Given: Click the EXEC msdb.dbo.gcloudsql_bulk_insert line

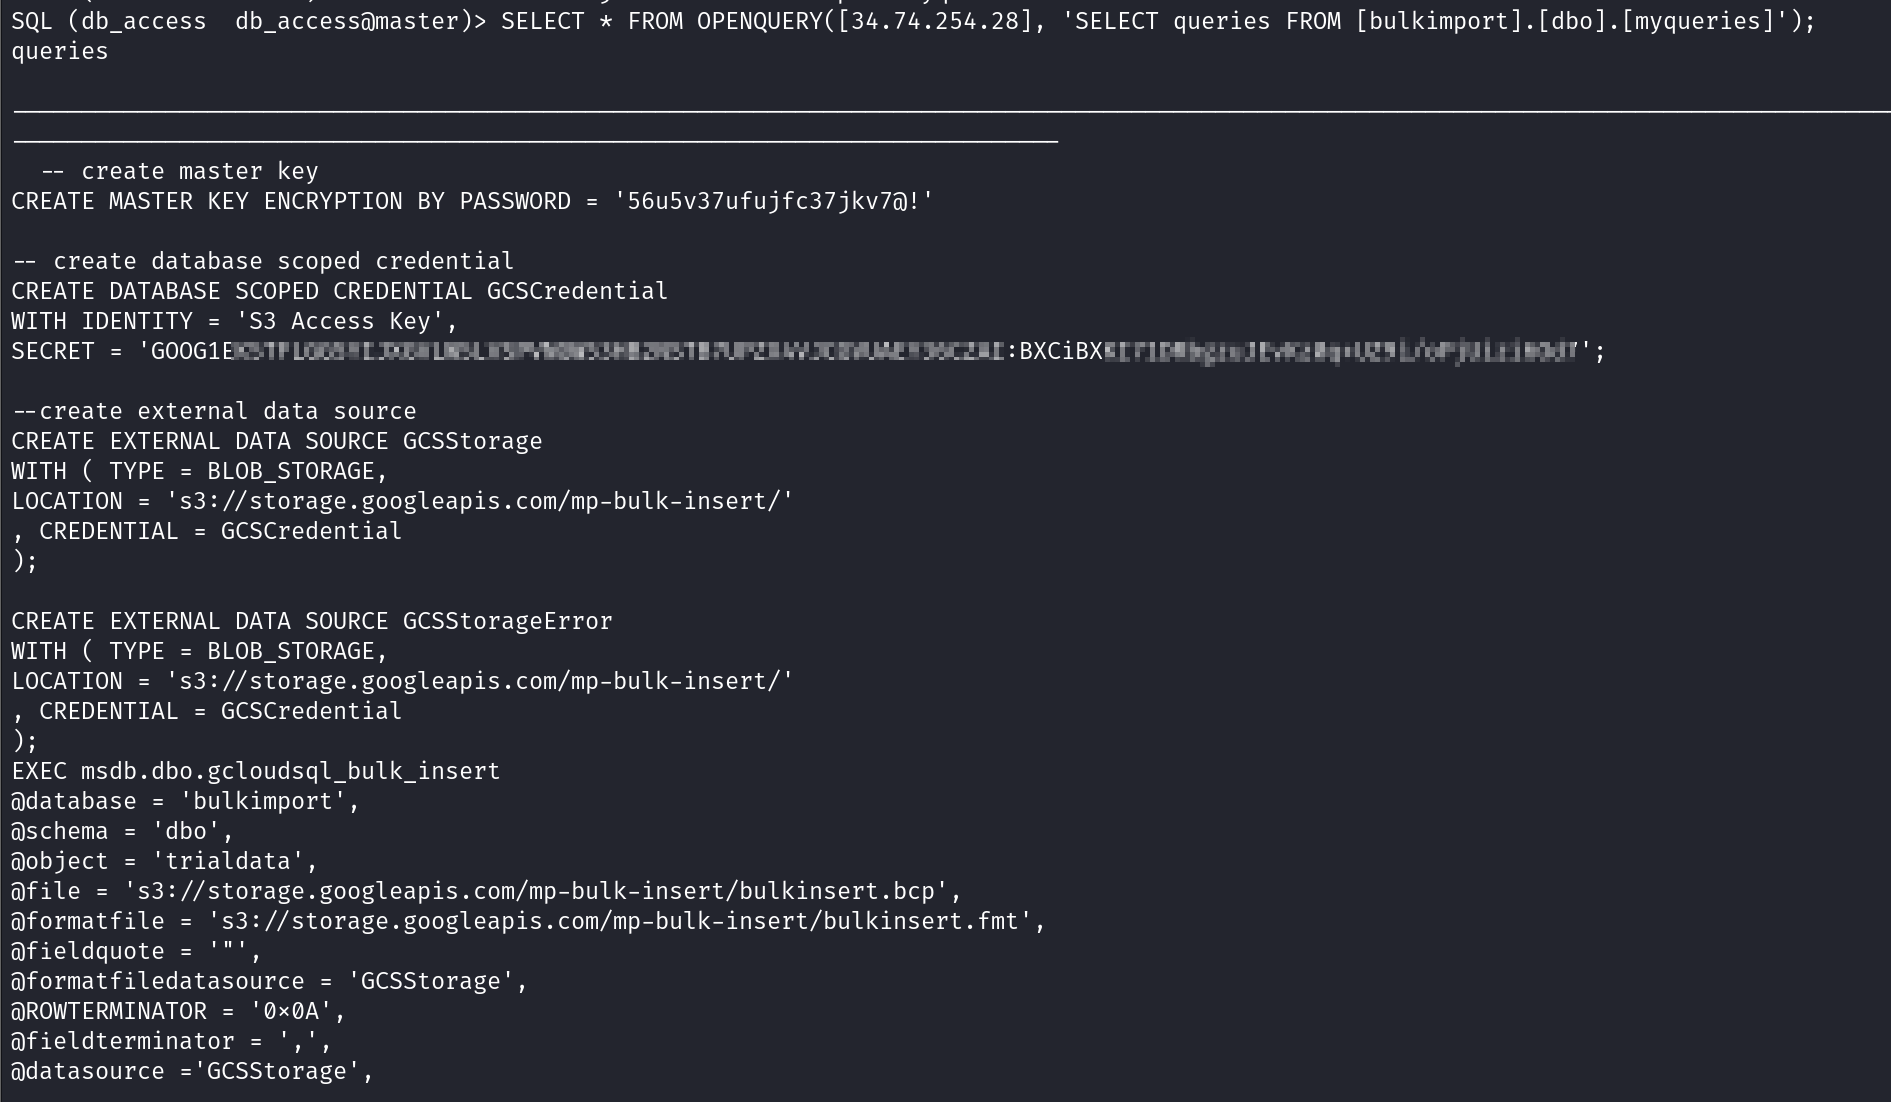Looking at the screenshot, I should click(x=255, y=771).
